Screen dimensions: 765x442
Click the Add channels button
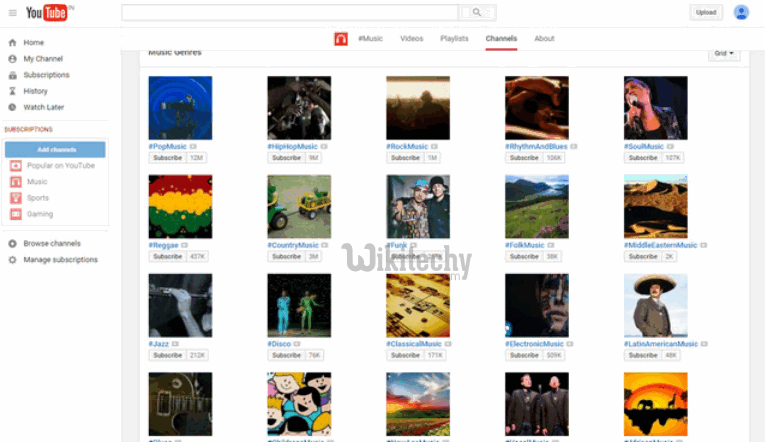tap(55, 149)
